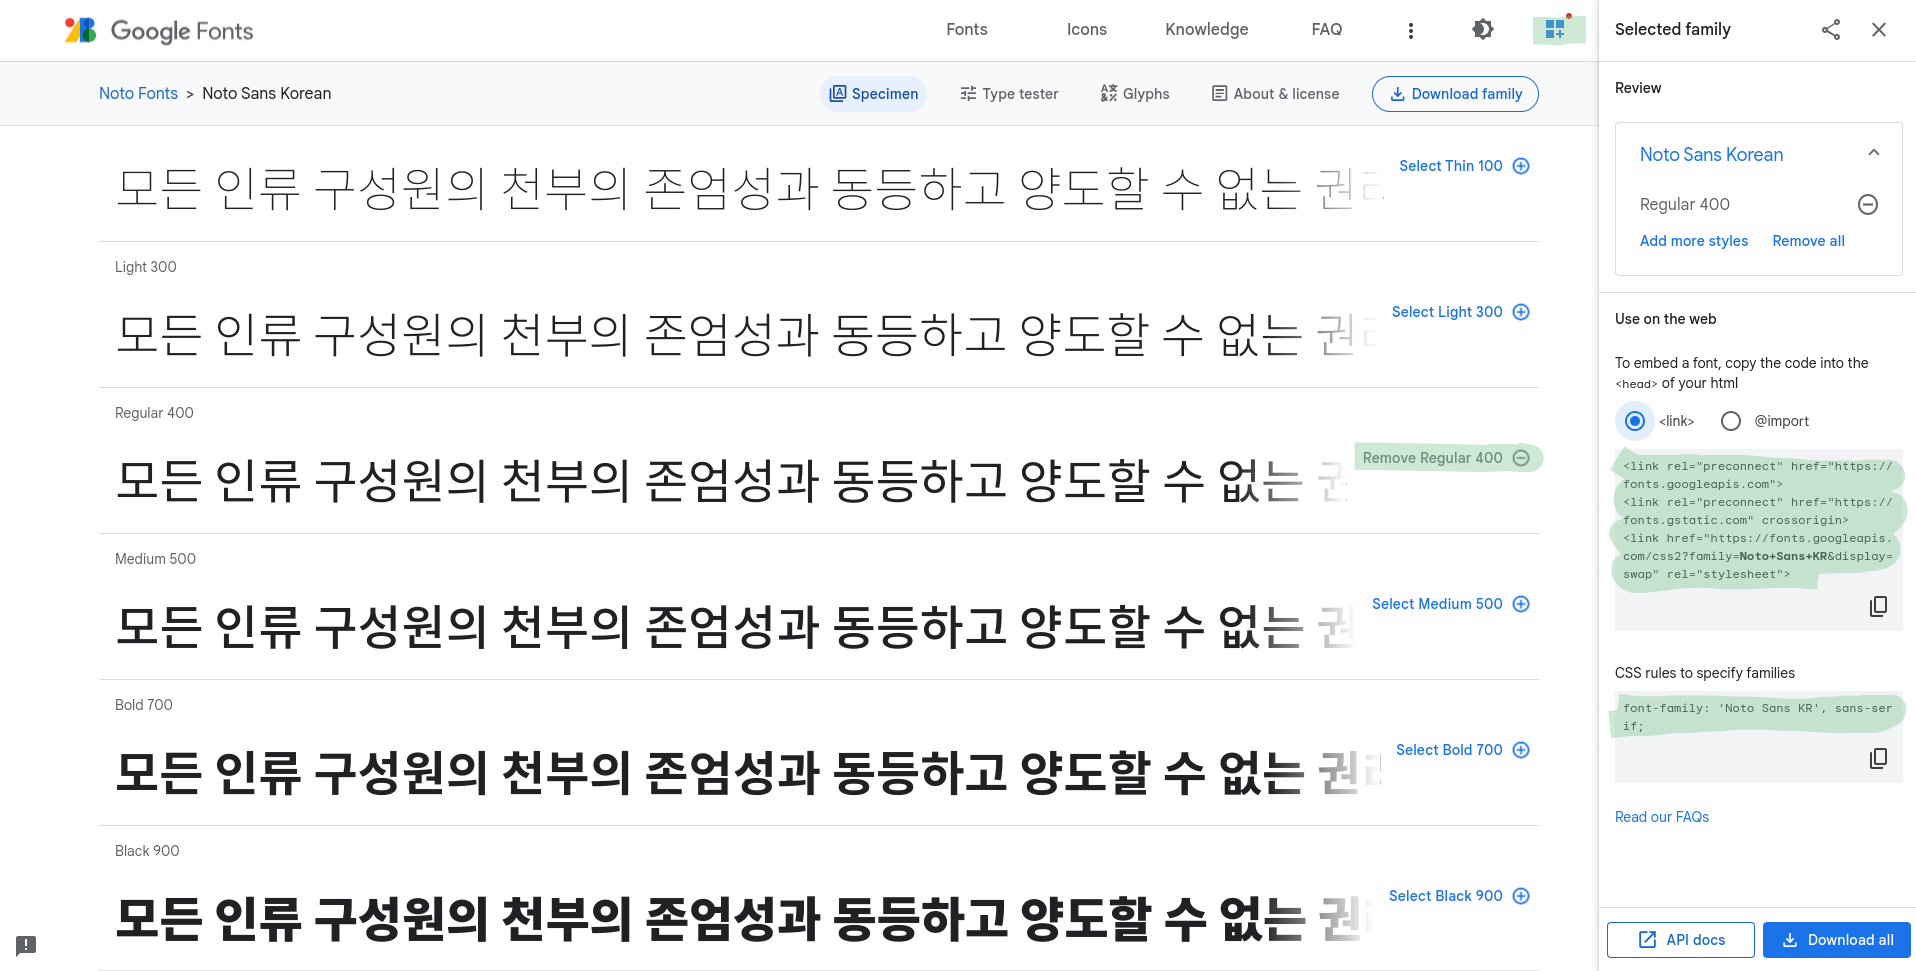Remove Regular 400 via minus circle in panel
The width and height of the screenshot is (1916, 971).
click(x=1868, y=205)
